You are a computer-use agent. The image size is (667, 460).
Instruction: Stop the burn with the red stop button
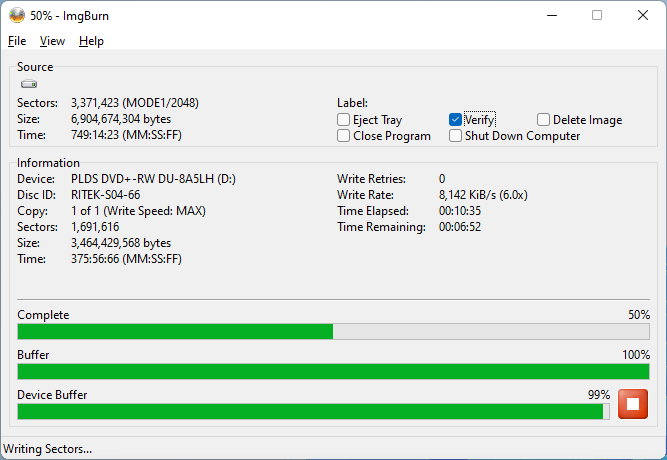(x=633, y=404)
